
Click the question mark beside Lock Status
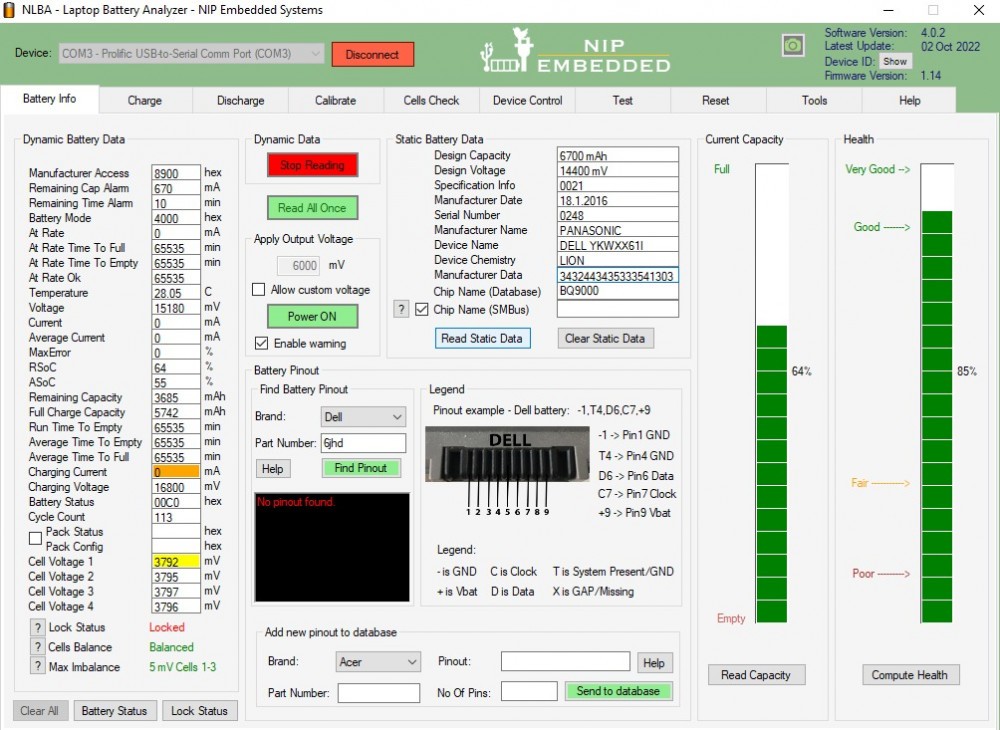pos(38,627)
